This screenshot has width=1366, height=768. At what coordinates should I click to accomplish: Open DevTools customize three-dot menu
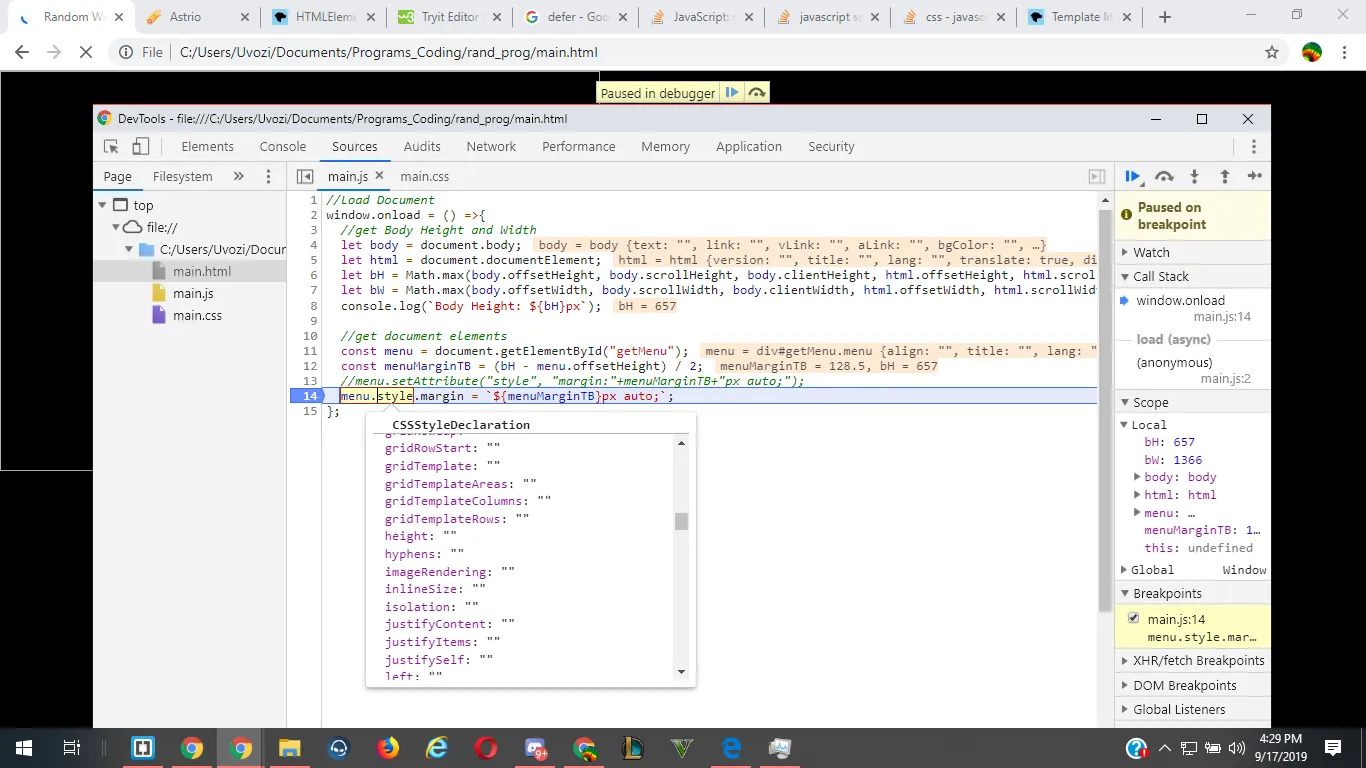click(1253, 147)
